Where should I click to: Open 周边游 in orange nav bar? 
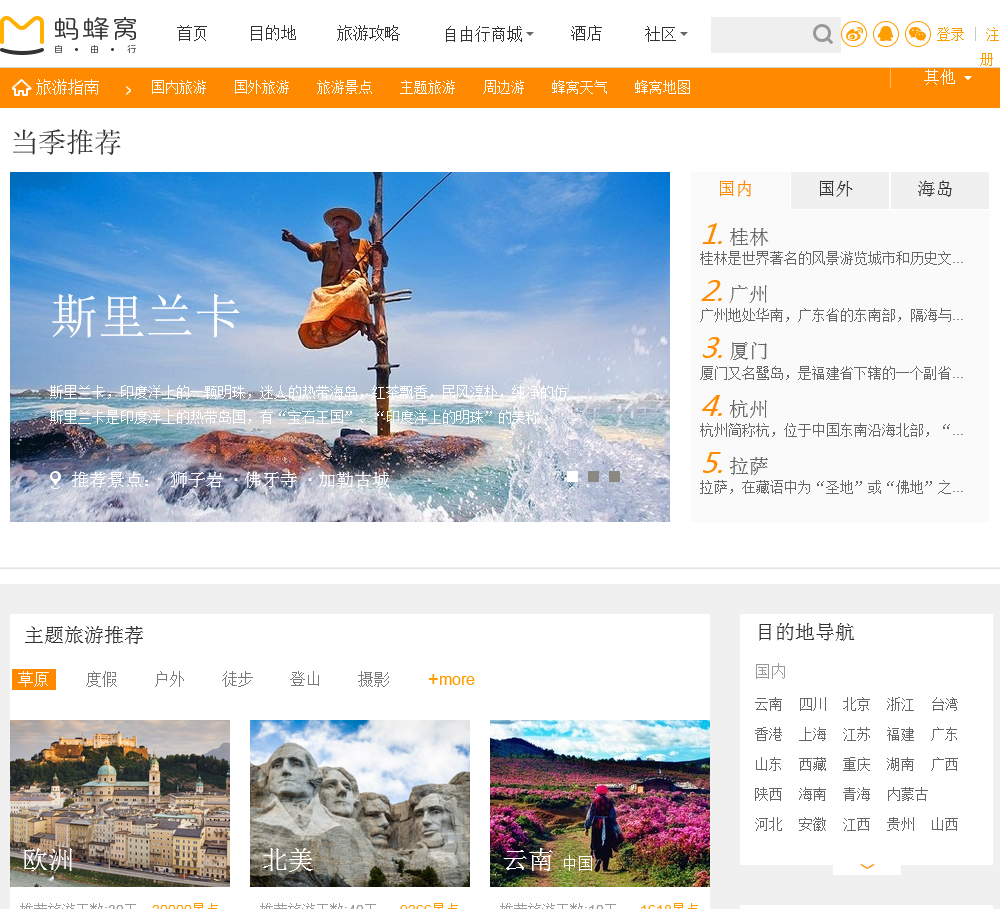503,87
